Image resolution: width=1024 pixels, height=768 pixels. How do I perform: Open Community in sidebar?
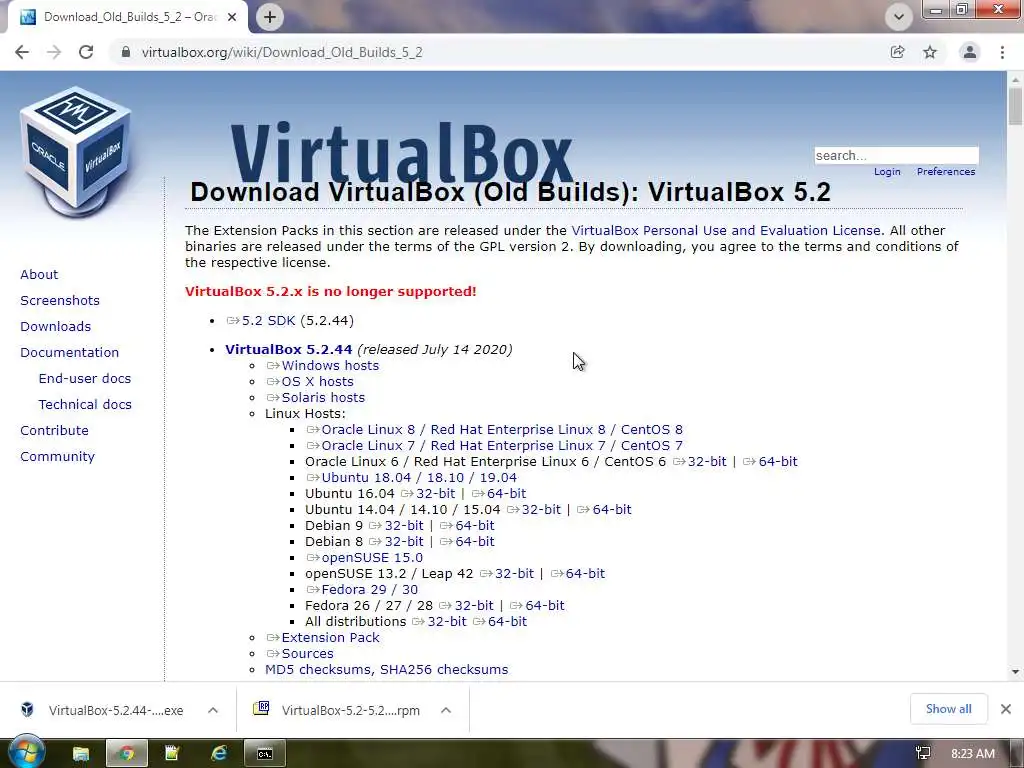point(57,456)
